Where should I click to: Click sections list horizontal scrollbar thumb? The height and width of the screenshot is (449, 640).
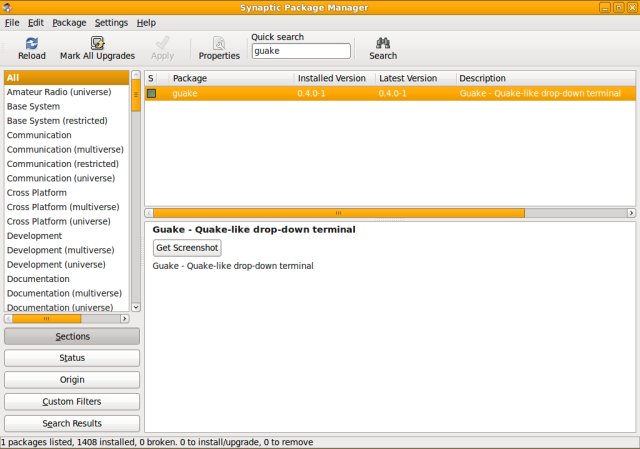46,318
